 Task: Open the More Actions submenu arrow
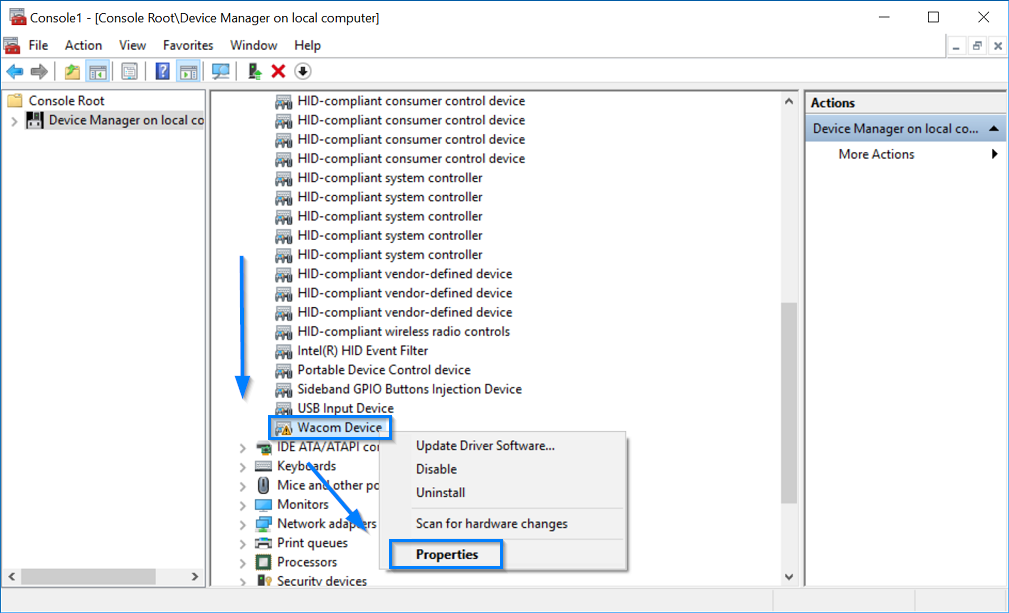995,154
